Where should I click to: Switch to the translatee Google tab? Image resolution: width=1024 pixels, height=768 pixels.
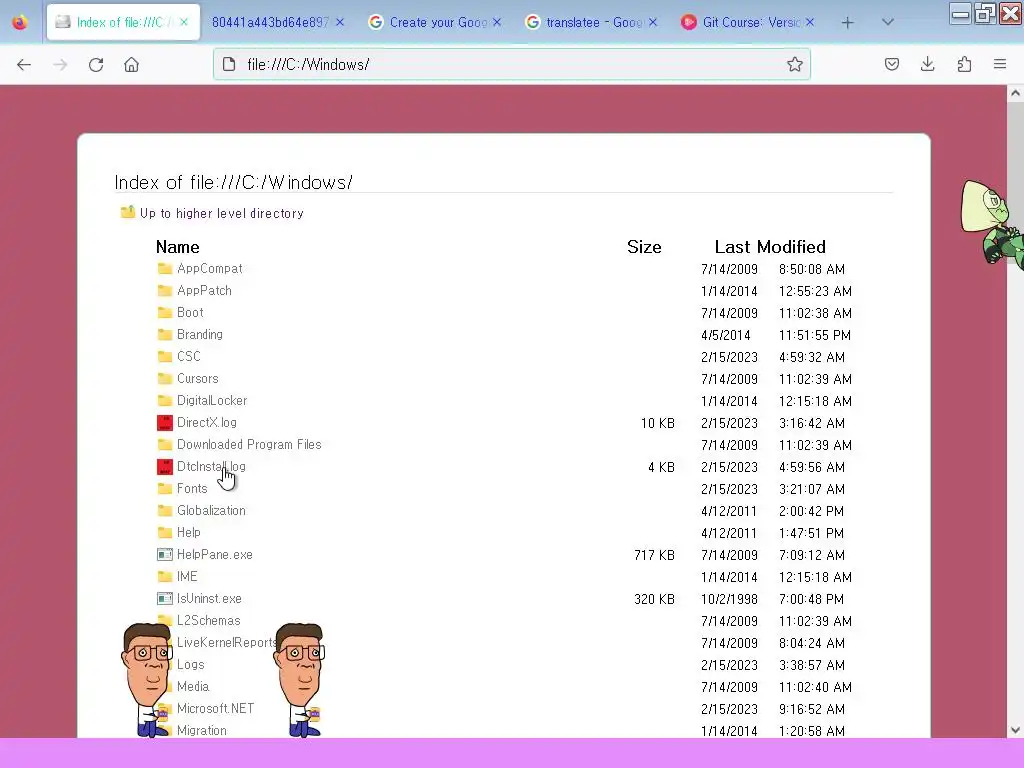[594, 22]
